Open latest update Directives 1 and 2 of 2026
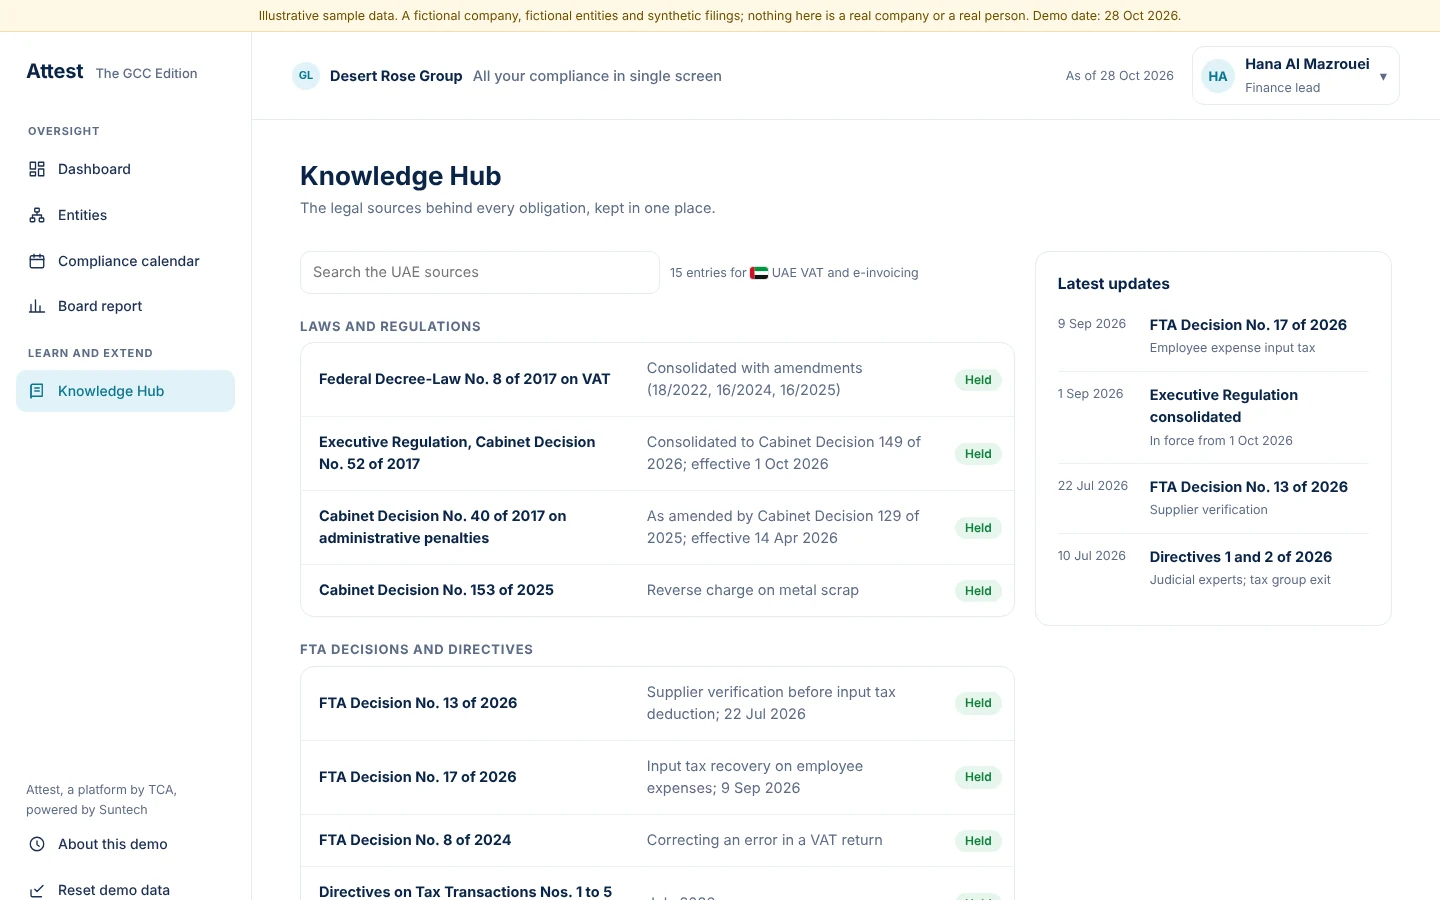1440x900 pixels. (x=1241, y=557)
